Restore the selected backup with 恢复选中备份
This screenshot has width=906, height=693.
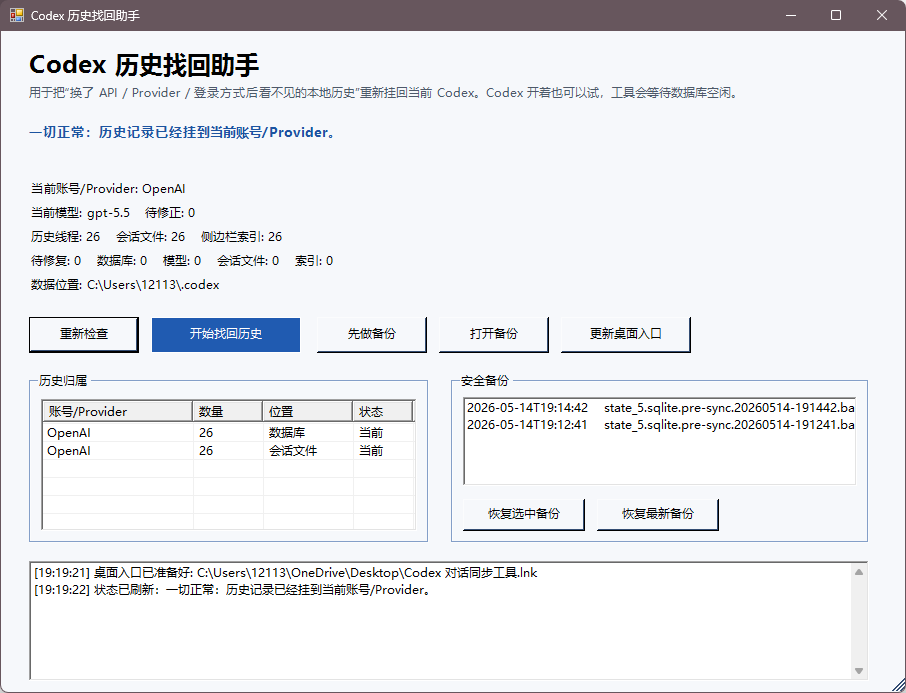(523, 514)
